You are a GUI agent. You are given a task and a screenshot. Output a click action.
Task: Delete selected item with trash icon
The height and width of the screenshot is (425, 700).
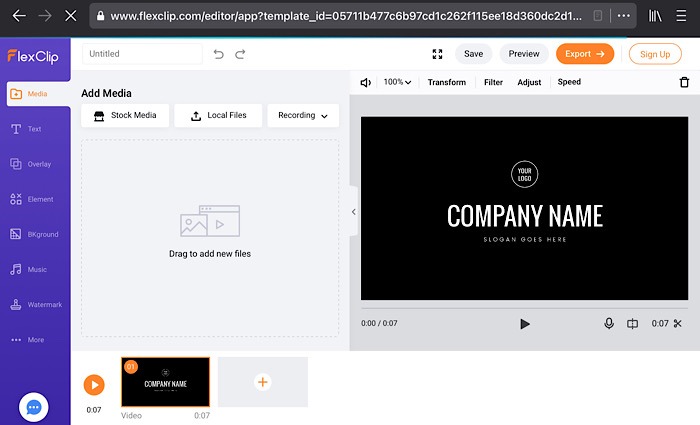[x=684, y=82]
